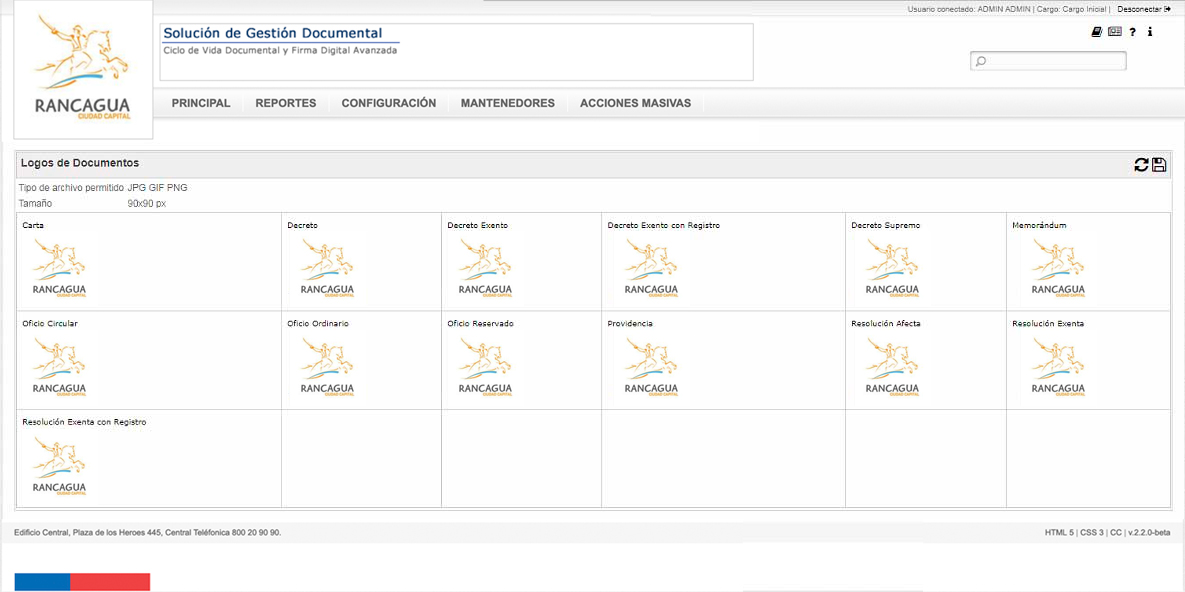The width and height of the screenshot is (1185, 592).
Task: Select the Decreto Supremo logo thumbnail
Action: (892, 268)
